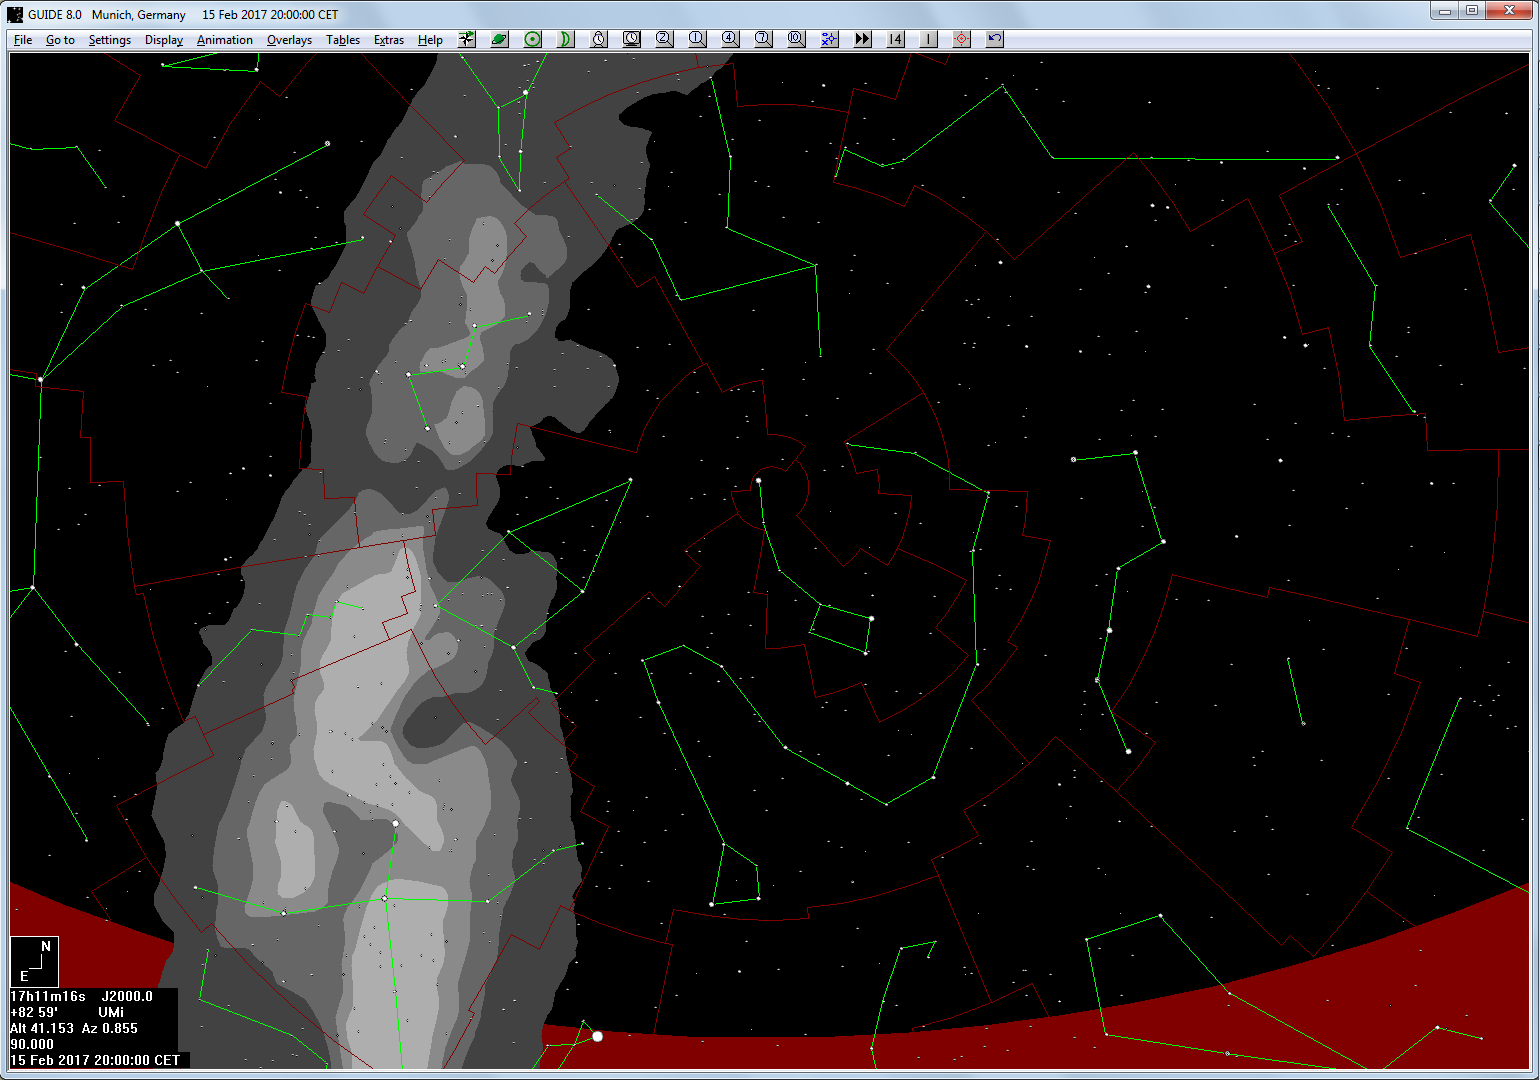
Task: Click the star with green arrow toolbar icon
Action: [x=467, y=39]
